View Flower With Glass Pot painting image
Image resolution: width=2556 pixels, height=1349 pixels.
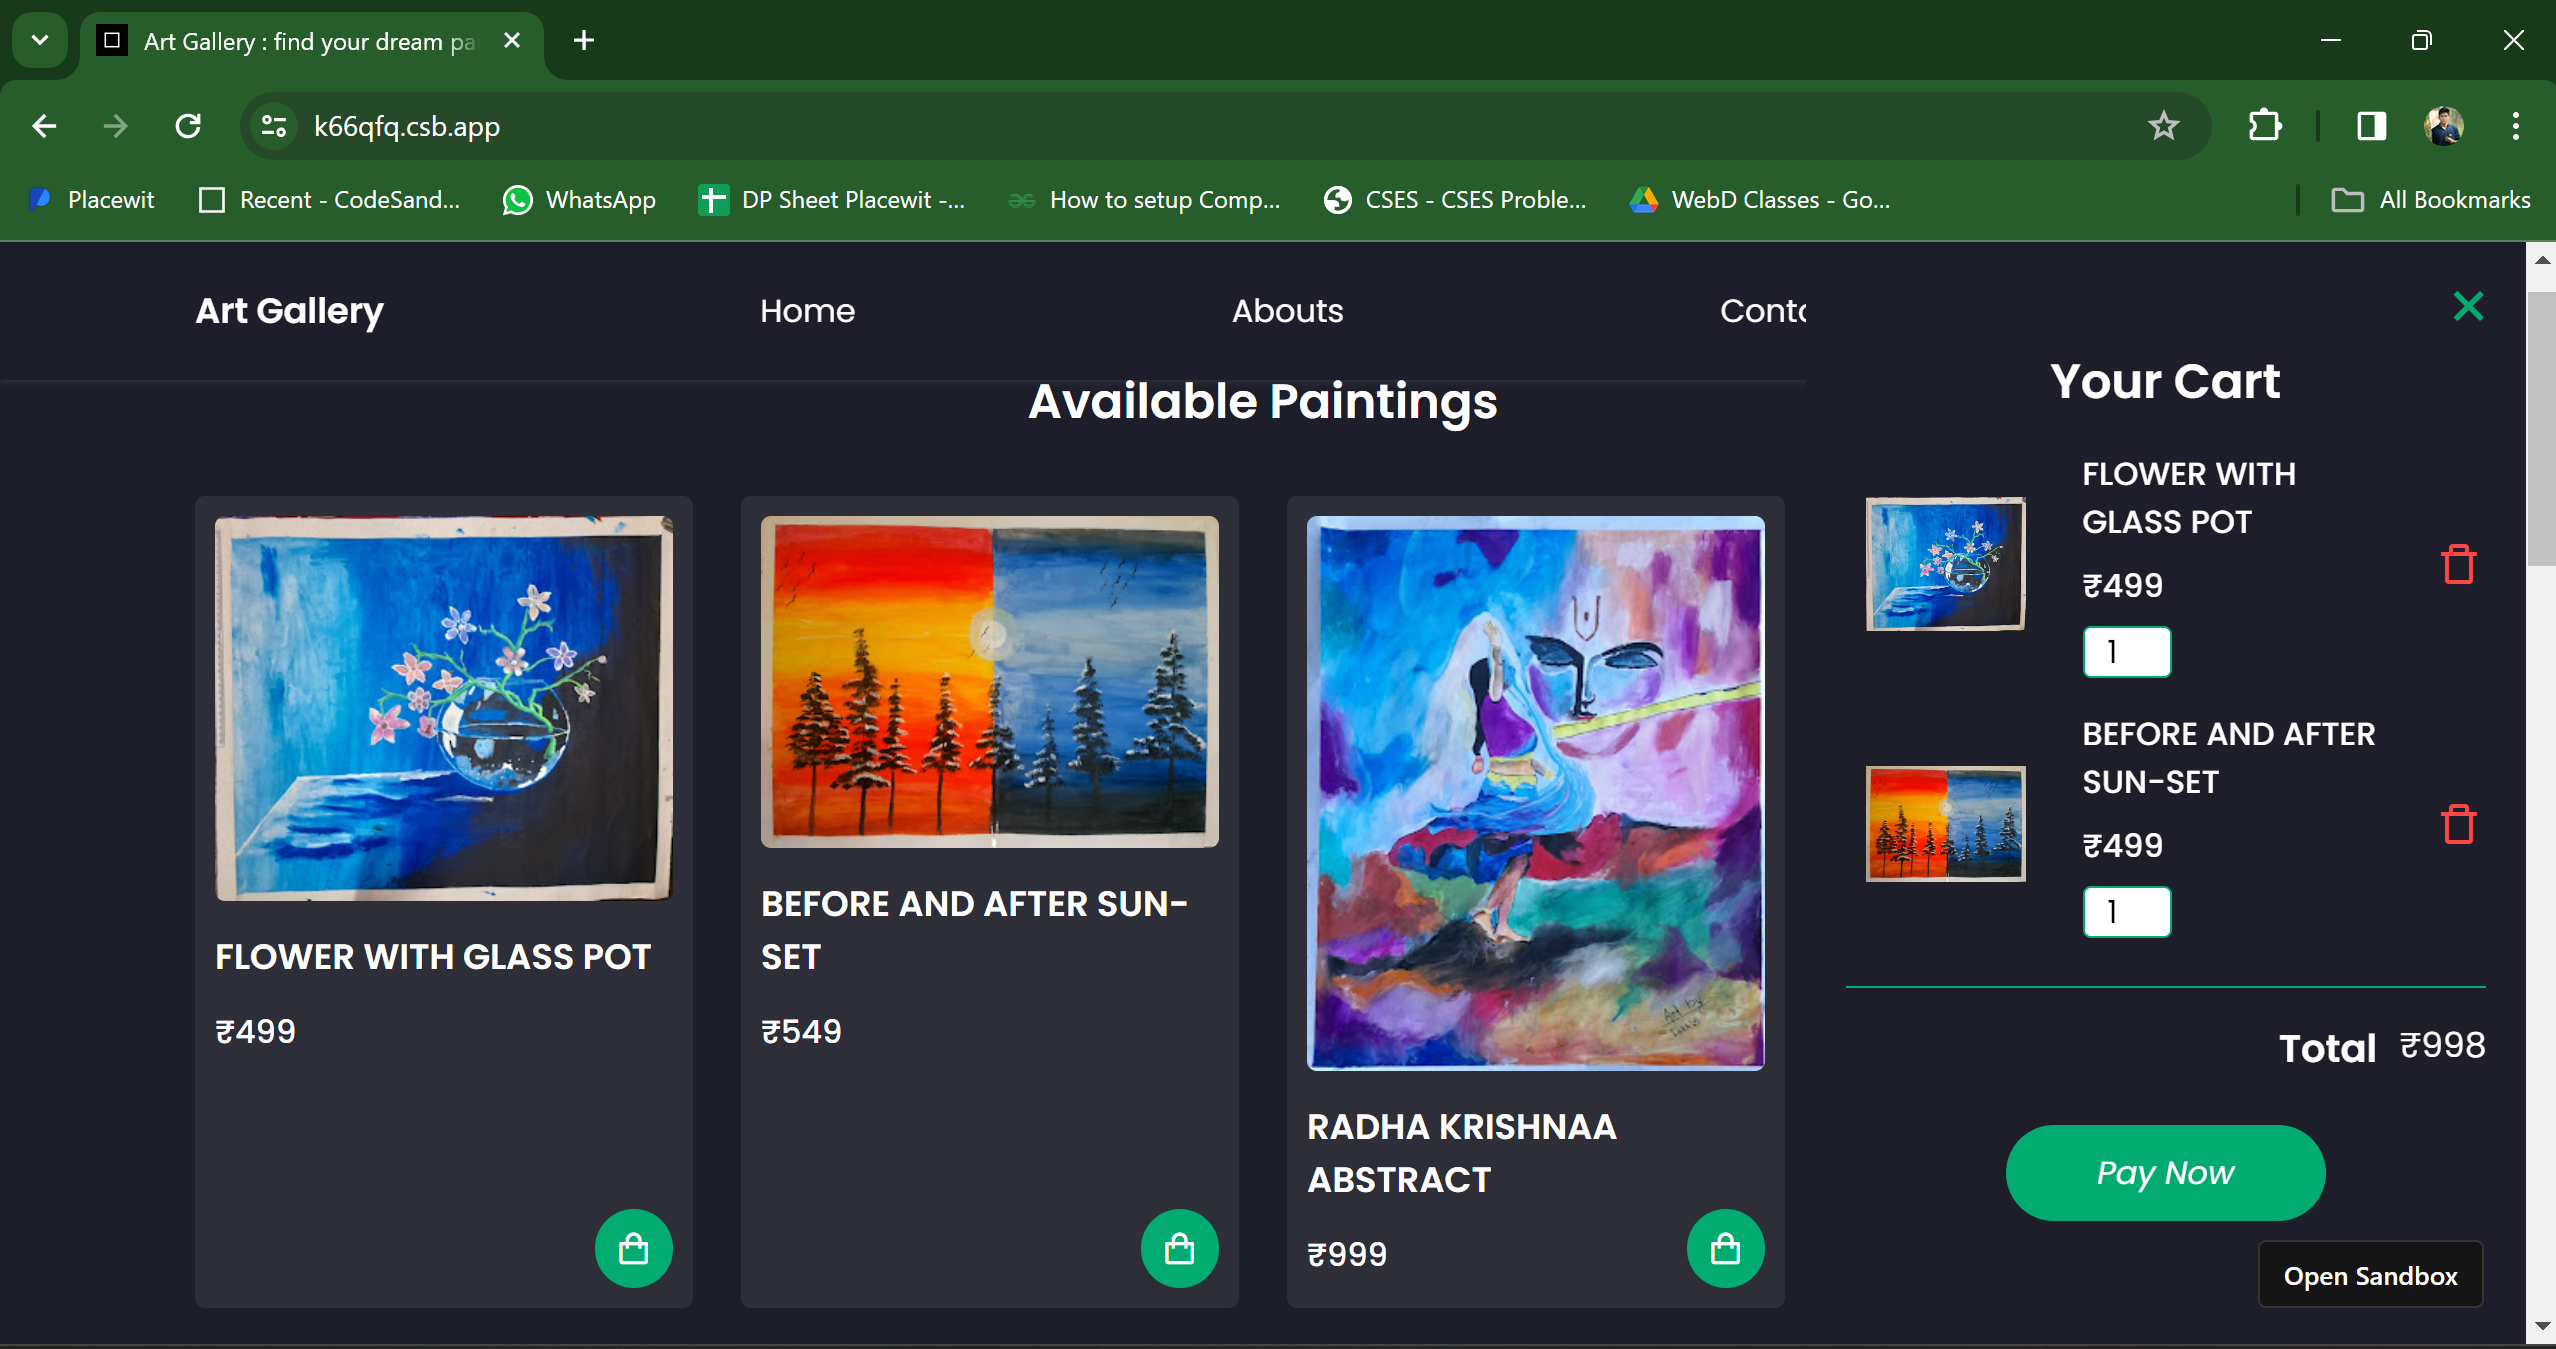pyautogui.click(x=444, y=708)
